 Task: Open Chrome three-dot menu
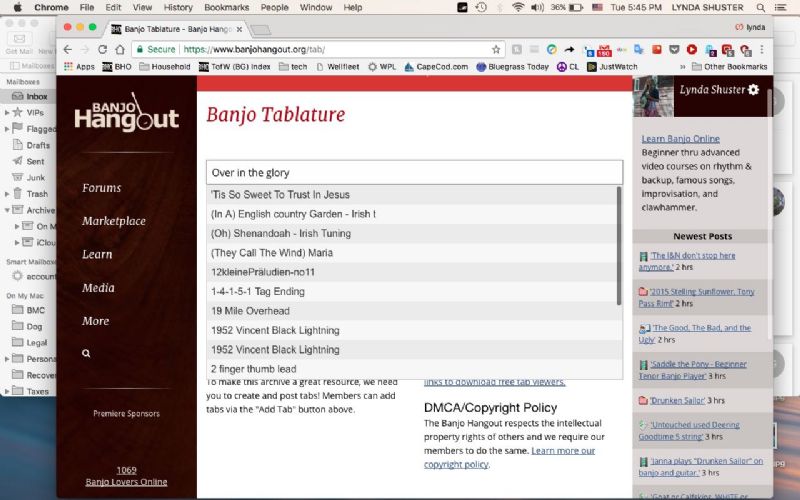coord(762,49)
